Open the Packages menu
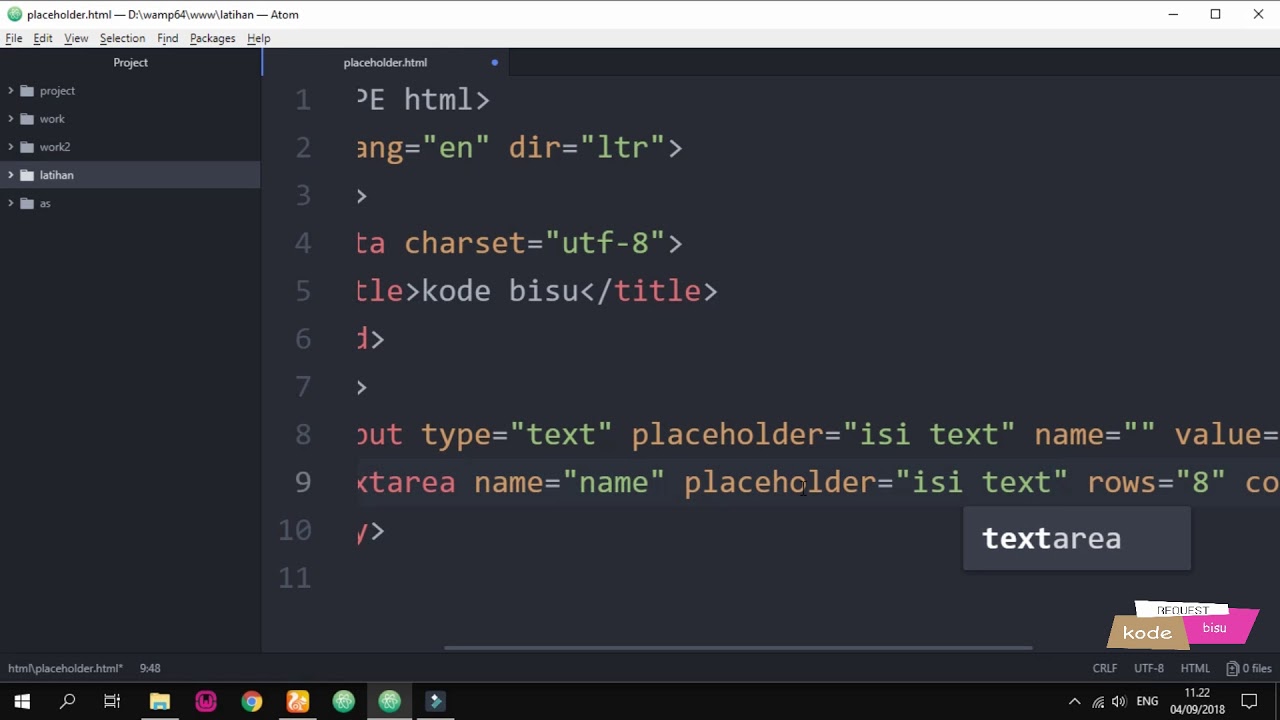Viewport: 1280px width, 720px height. point(212,38)
